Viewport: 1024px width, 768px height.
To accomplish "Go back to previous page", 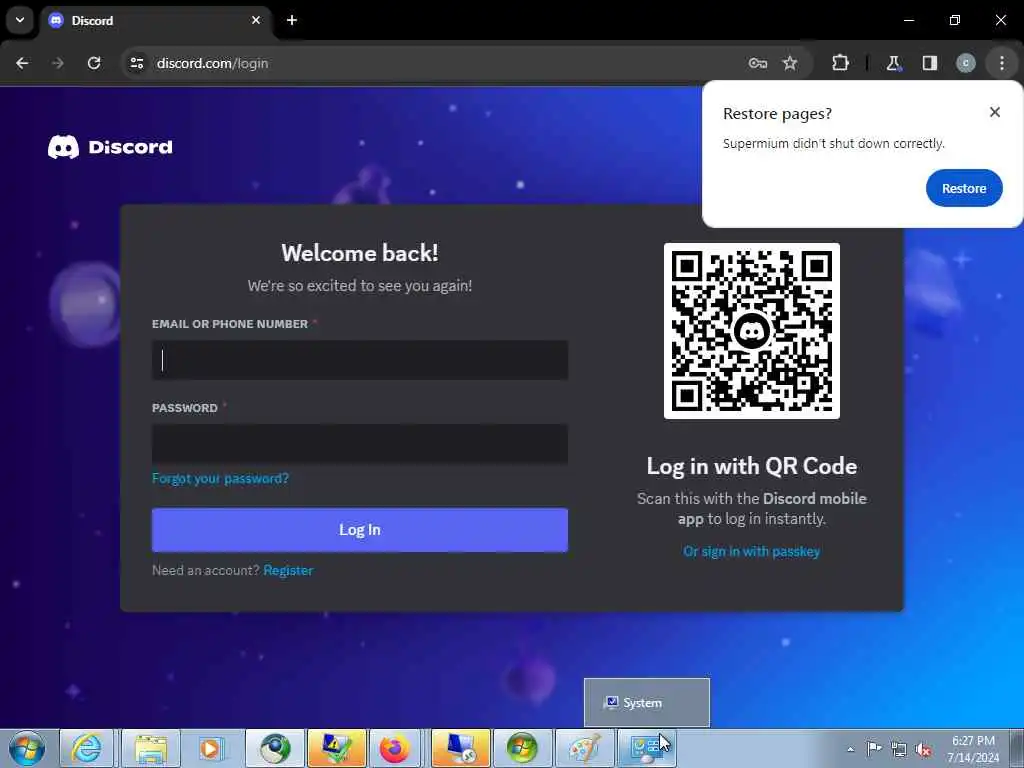I will pos(22,63).
